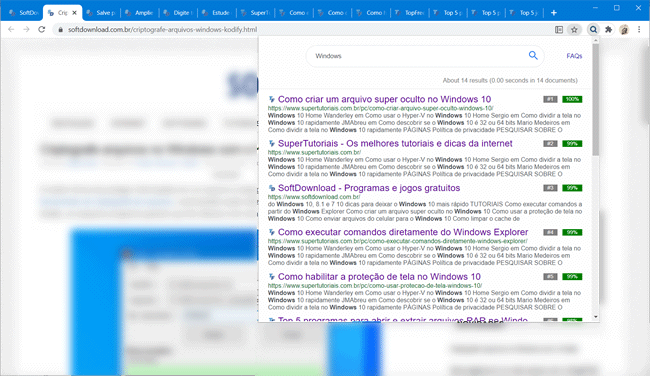Switch to the TopFreeware tab
650x376 pixels.
coord(410,13)
